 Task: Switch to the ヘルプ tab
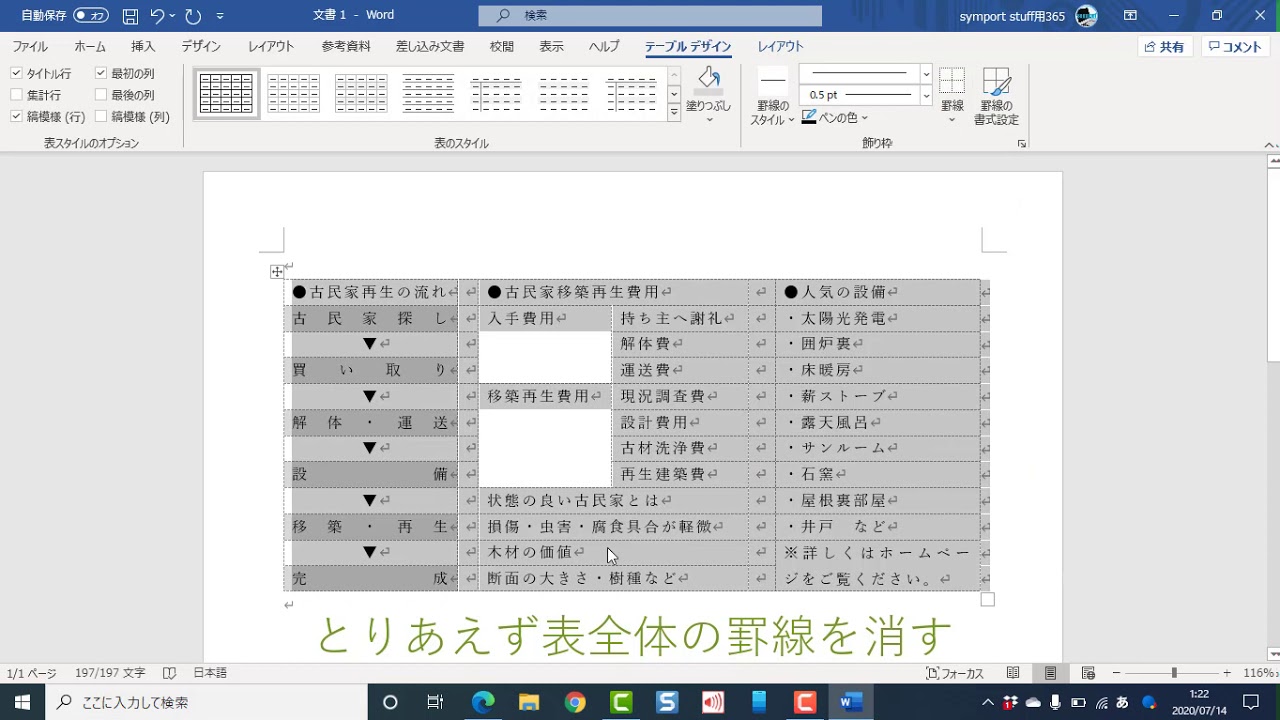[604, 47]
